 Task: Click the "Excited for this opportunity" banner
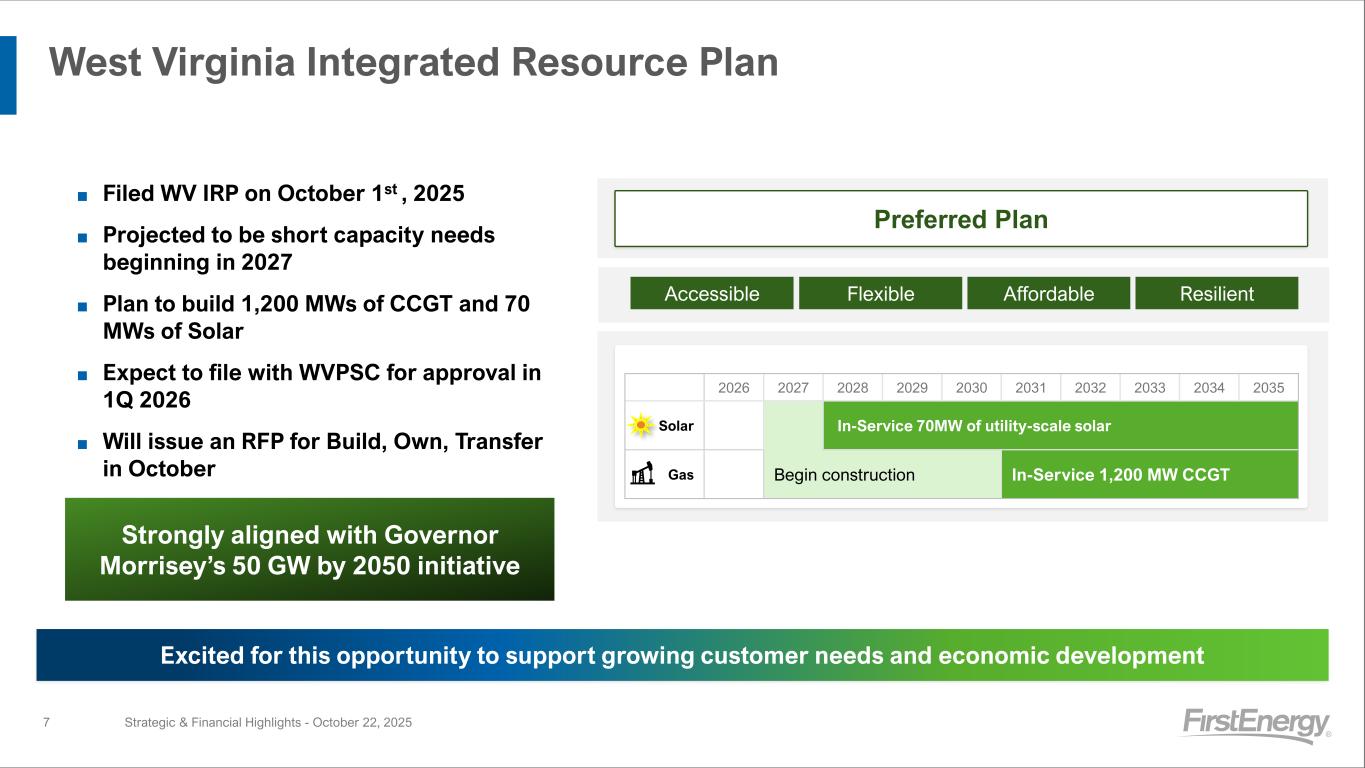682,655
